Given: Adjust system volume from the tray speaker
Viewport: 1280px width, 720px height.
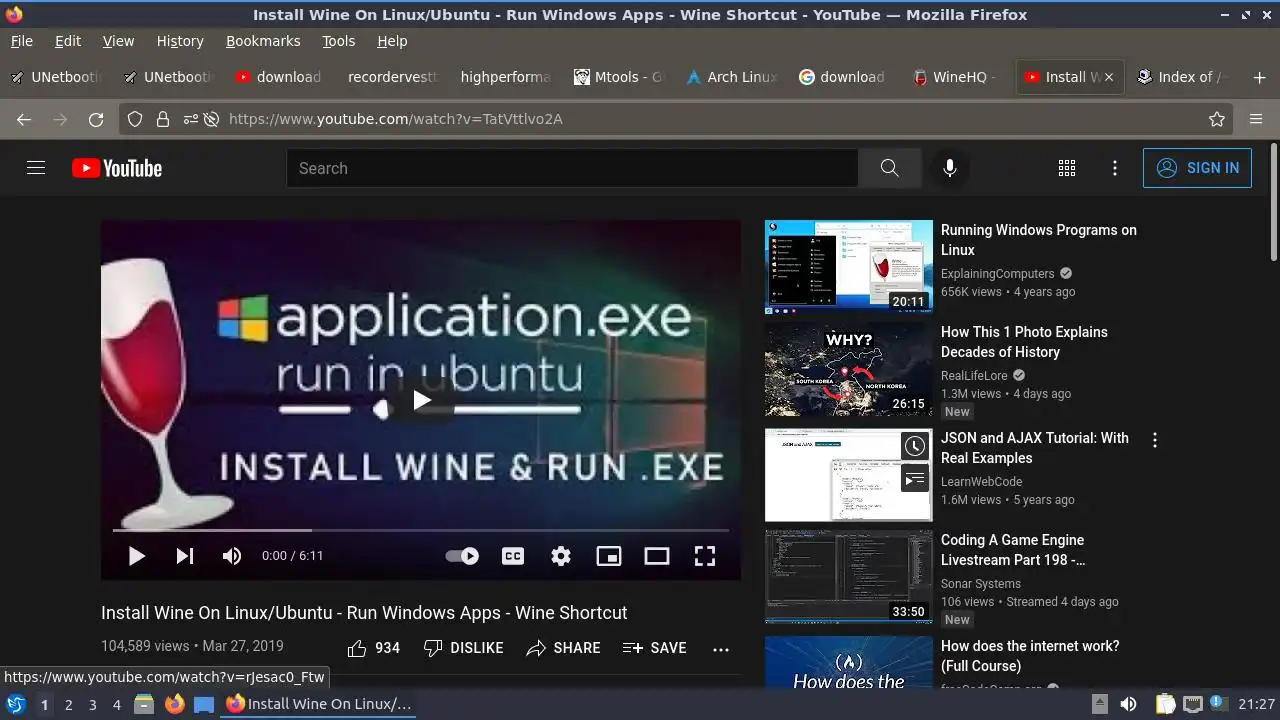Looking at the screenshot, I should [1128, 704].
